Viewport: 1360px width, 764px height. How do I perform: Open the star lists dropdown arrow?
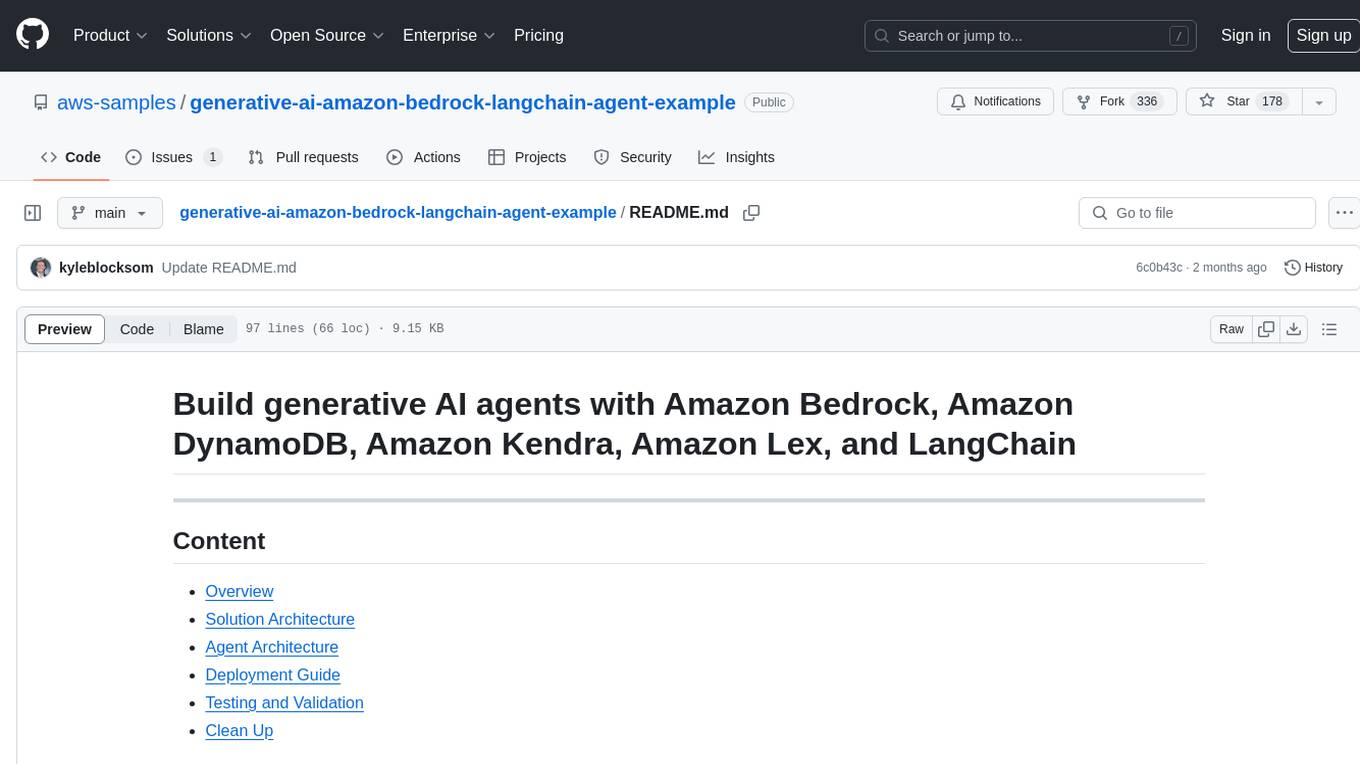point(1319,102)
